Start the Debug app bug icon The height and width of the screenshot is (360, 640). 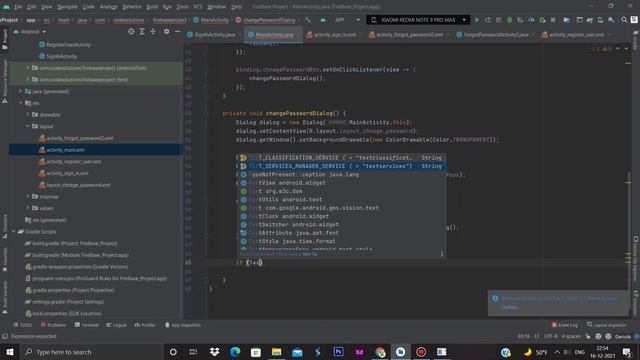509,20
